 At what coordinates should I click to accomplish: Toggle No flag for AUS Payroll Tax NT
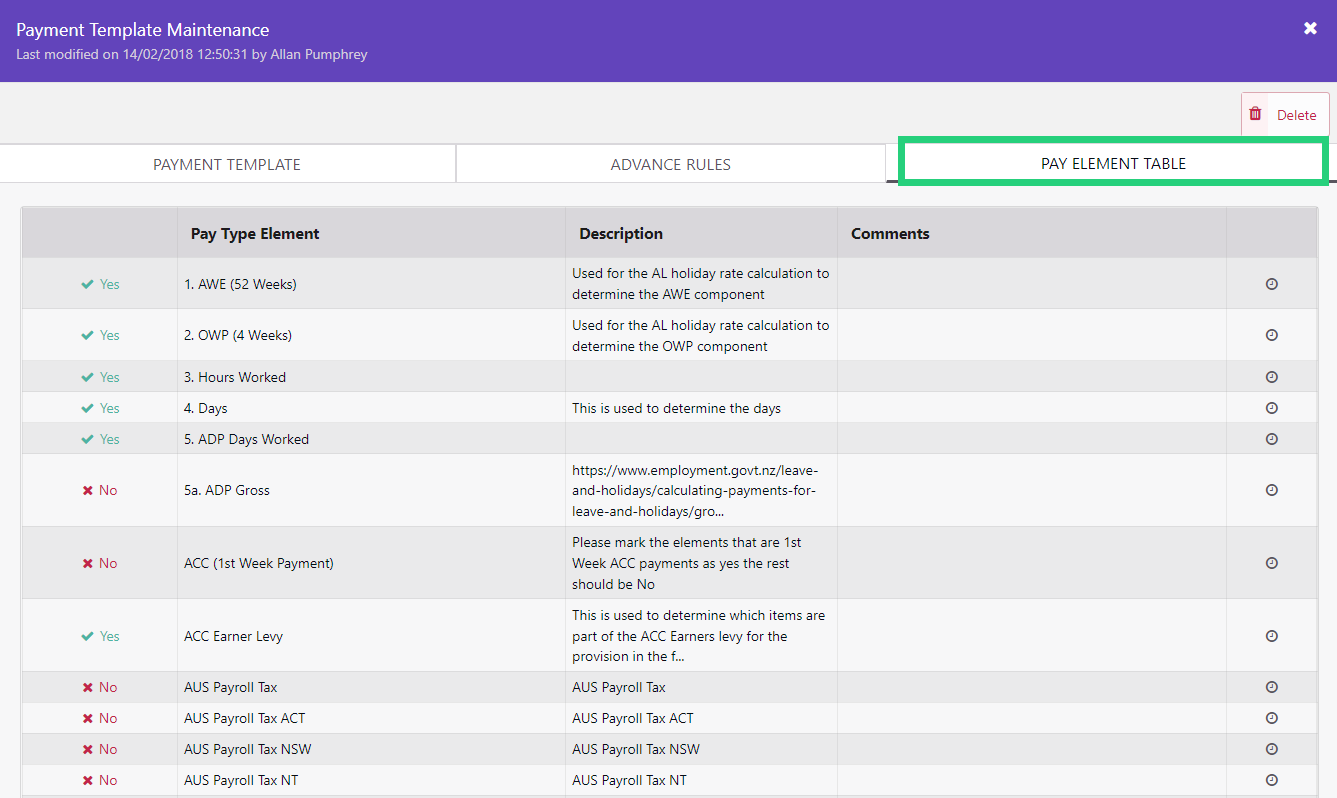(100, 780)
